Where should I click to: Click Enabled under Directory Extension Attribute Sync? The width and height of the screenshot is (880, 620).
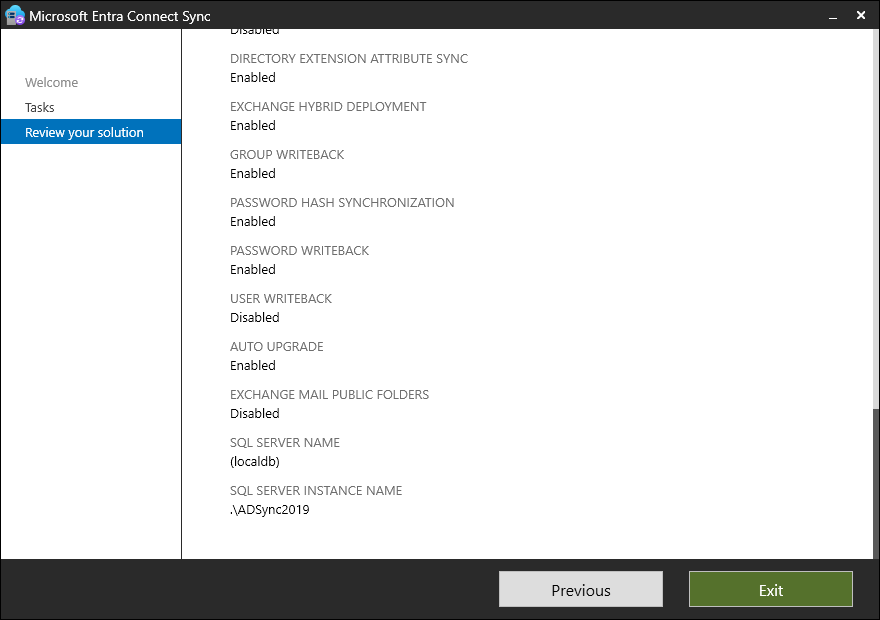(253, 77)
